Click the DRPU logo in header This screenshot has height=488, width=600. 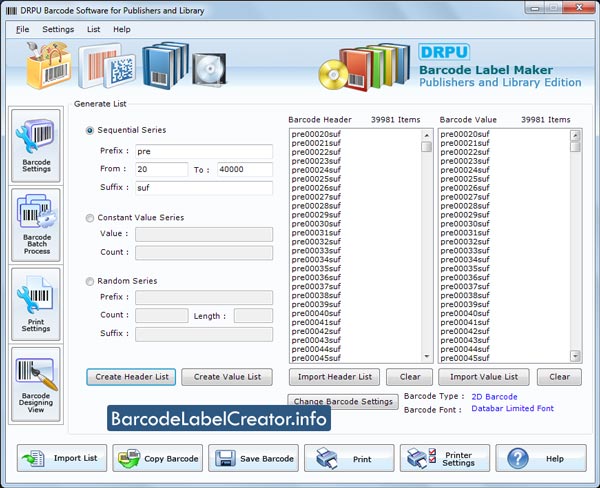point(444,52)
